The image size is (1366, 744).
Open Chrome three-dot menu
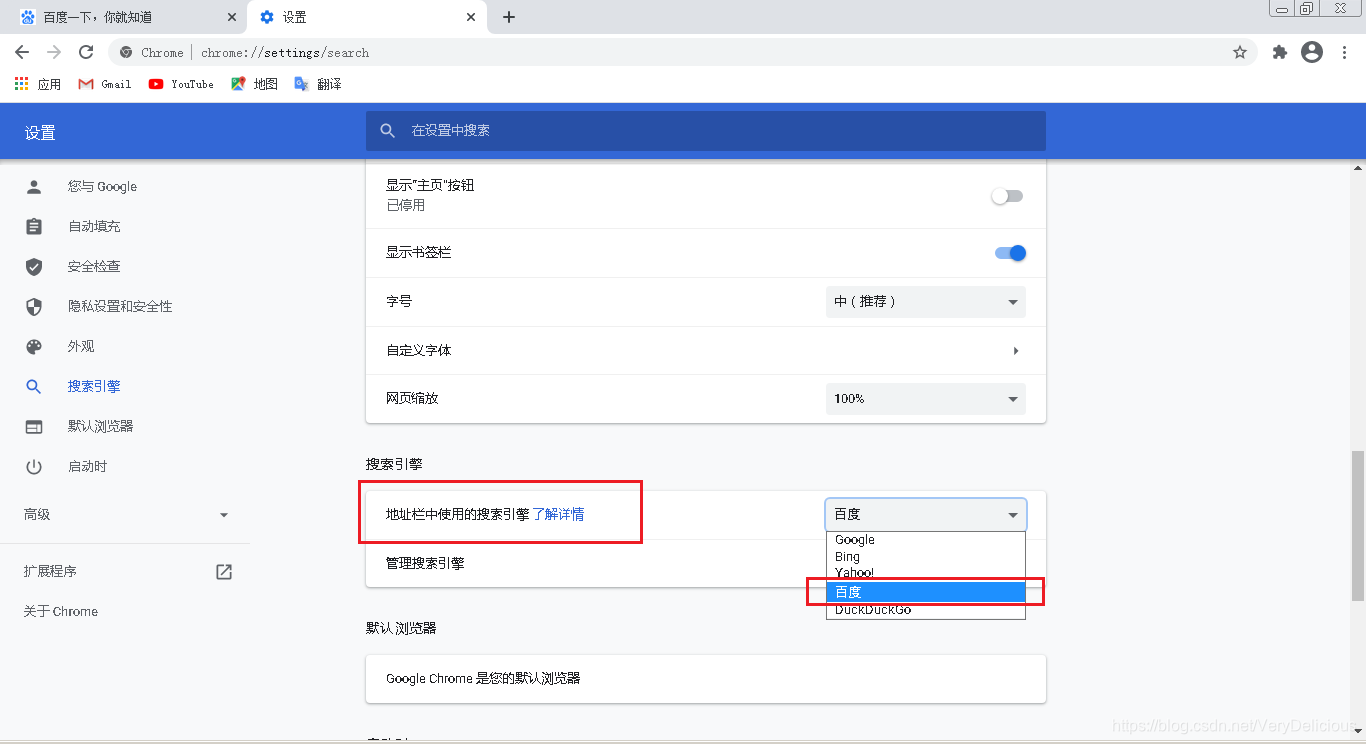tap(1345, 52)
